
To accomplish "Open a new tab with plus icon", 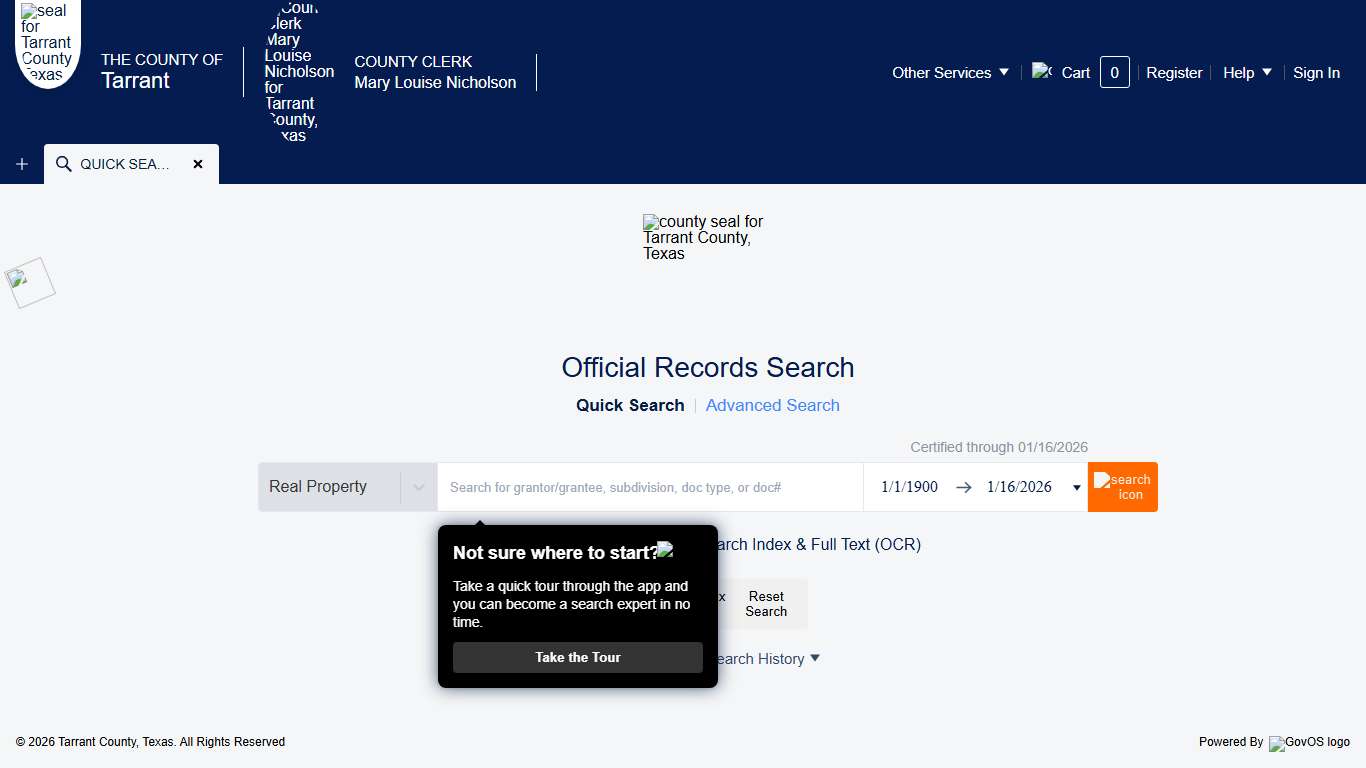I will pyautogui.click(x=22, y=164).
